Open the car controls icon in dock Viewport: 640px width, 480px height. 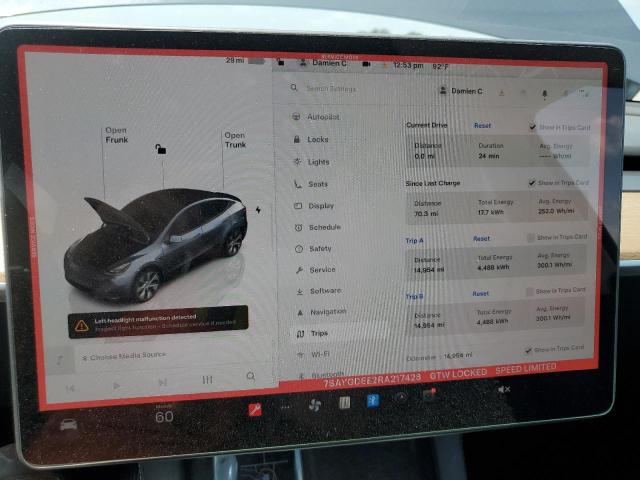69,424
